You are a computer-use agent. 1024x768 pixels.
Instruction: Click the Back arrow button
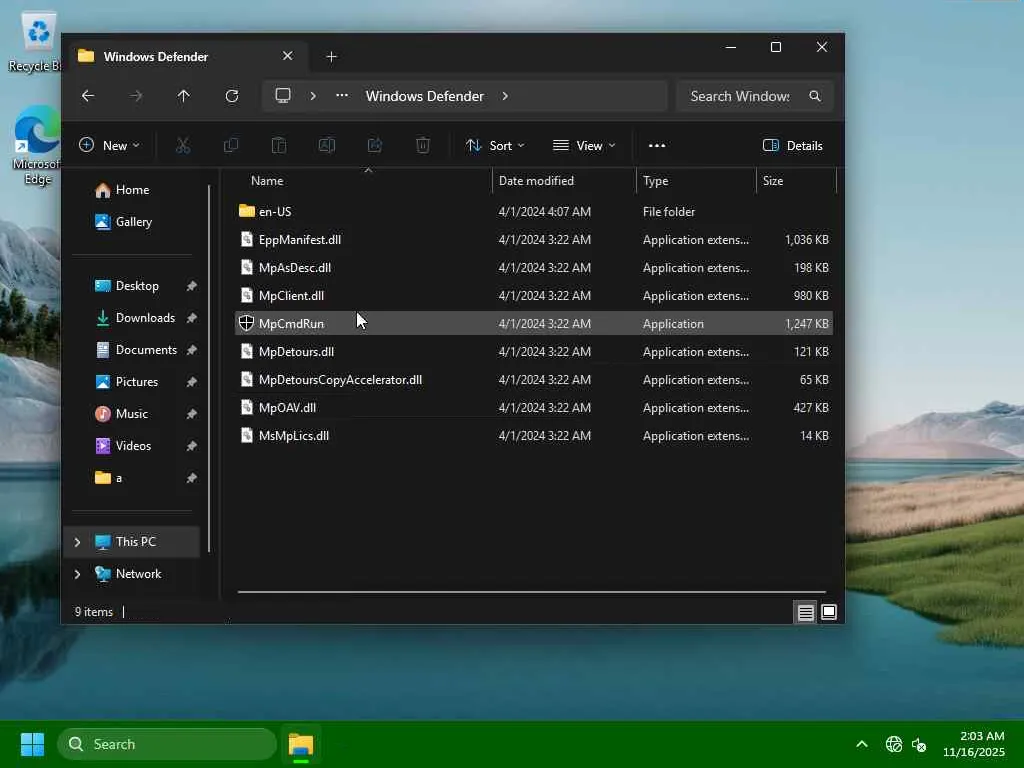[88, 96]
